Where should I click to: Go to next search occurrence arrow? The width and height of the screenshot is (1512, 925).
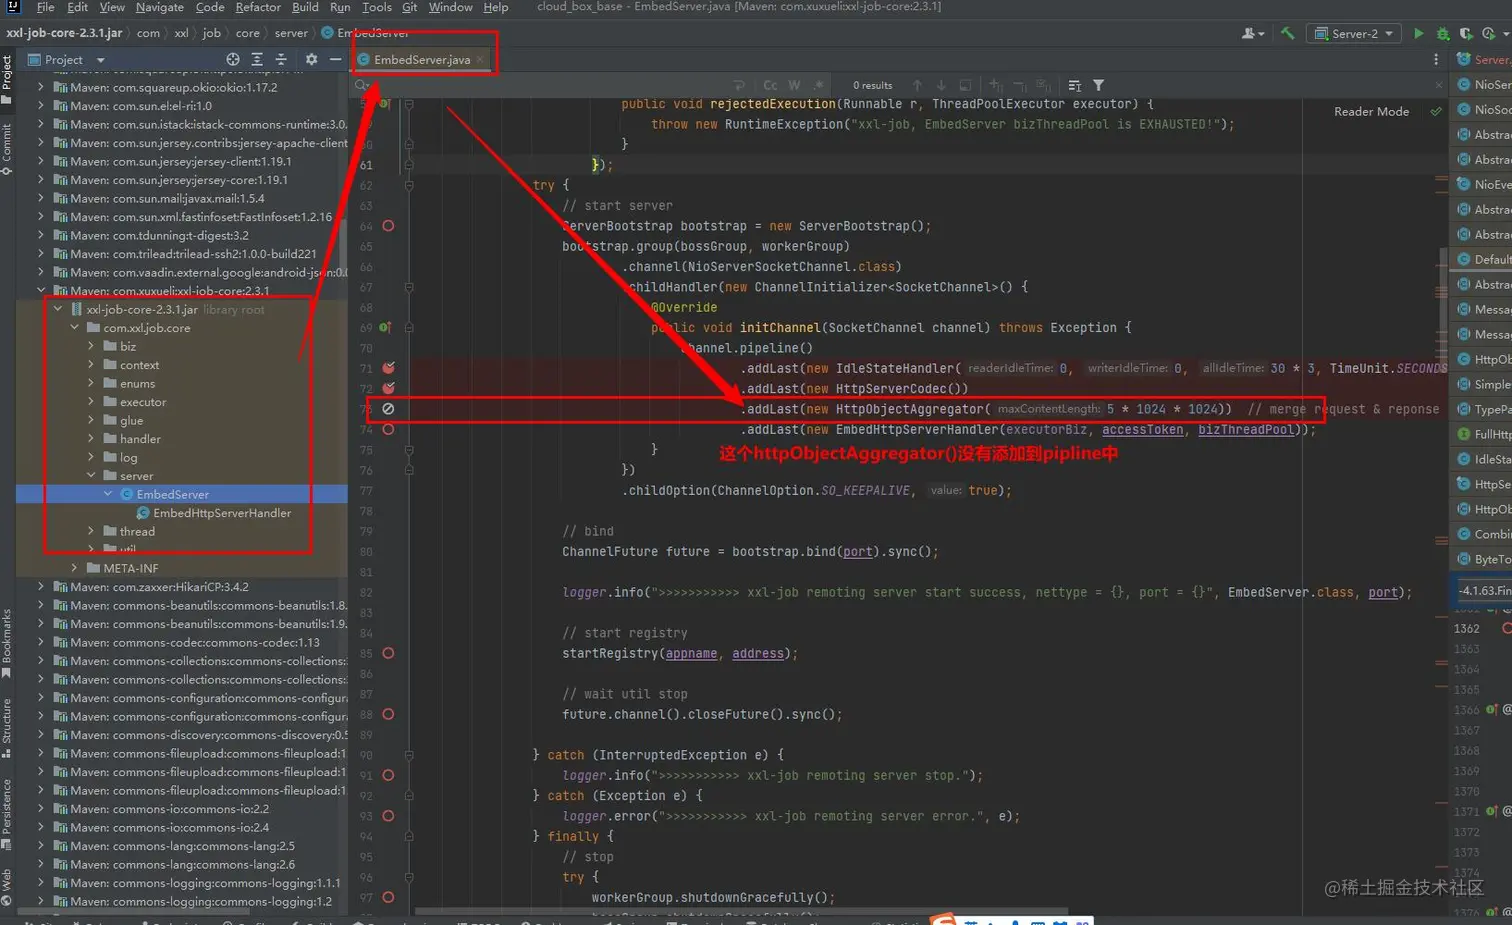point(941,85)
